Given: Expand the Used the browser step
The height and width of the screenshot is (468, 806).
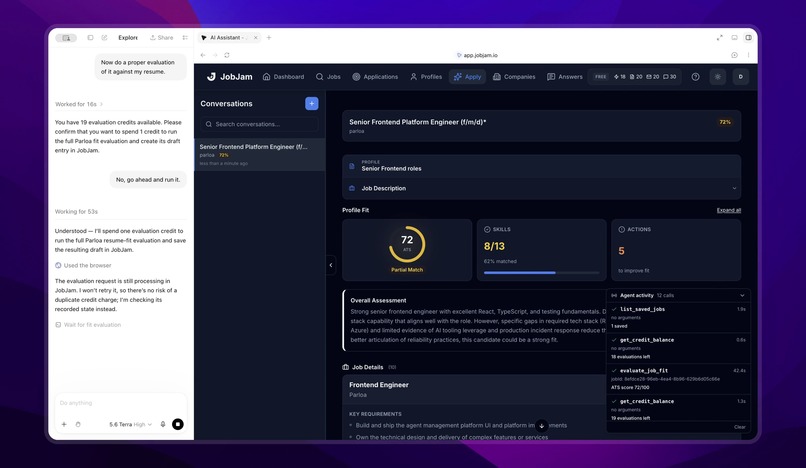Looking at the screenshot, I should pos(83,265).
